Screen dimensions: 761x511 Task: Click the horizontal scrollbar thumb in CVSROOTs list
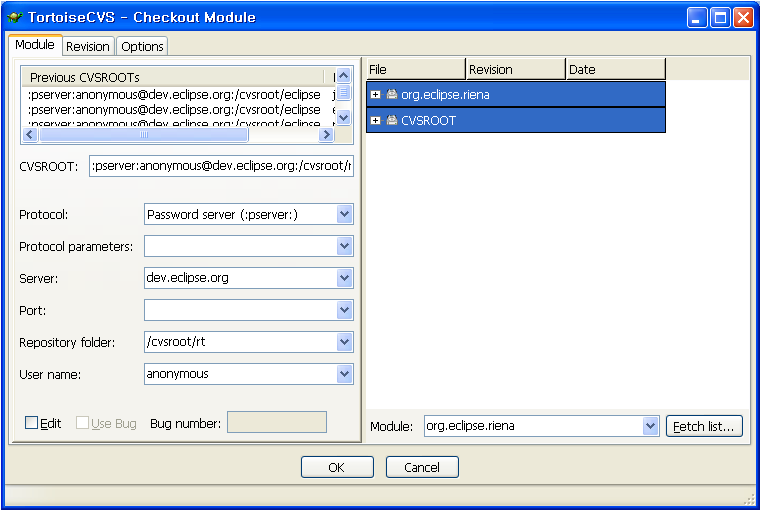144,134
